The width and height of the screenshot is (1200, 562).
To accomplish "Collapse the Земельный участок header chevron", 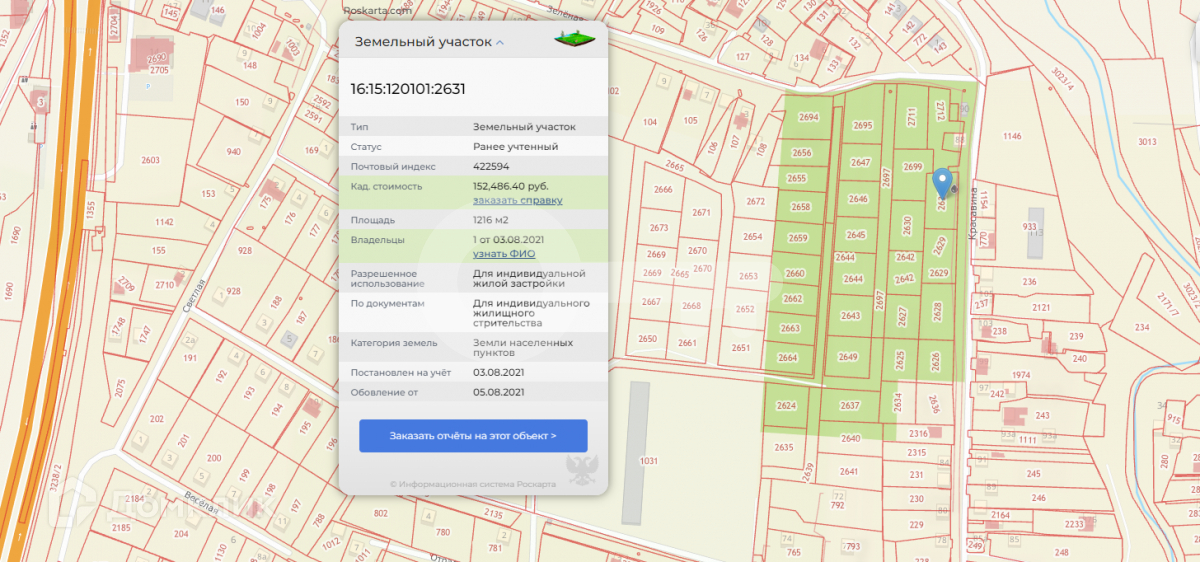I will [x=500, y=43].
